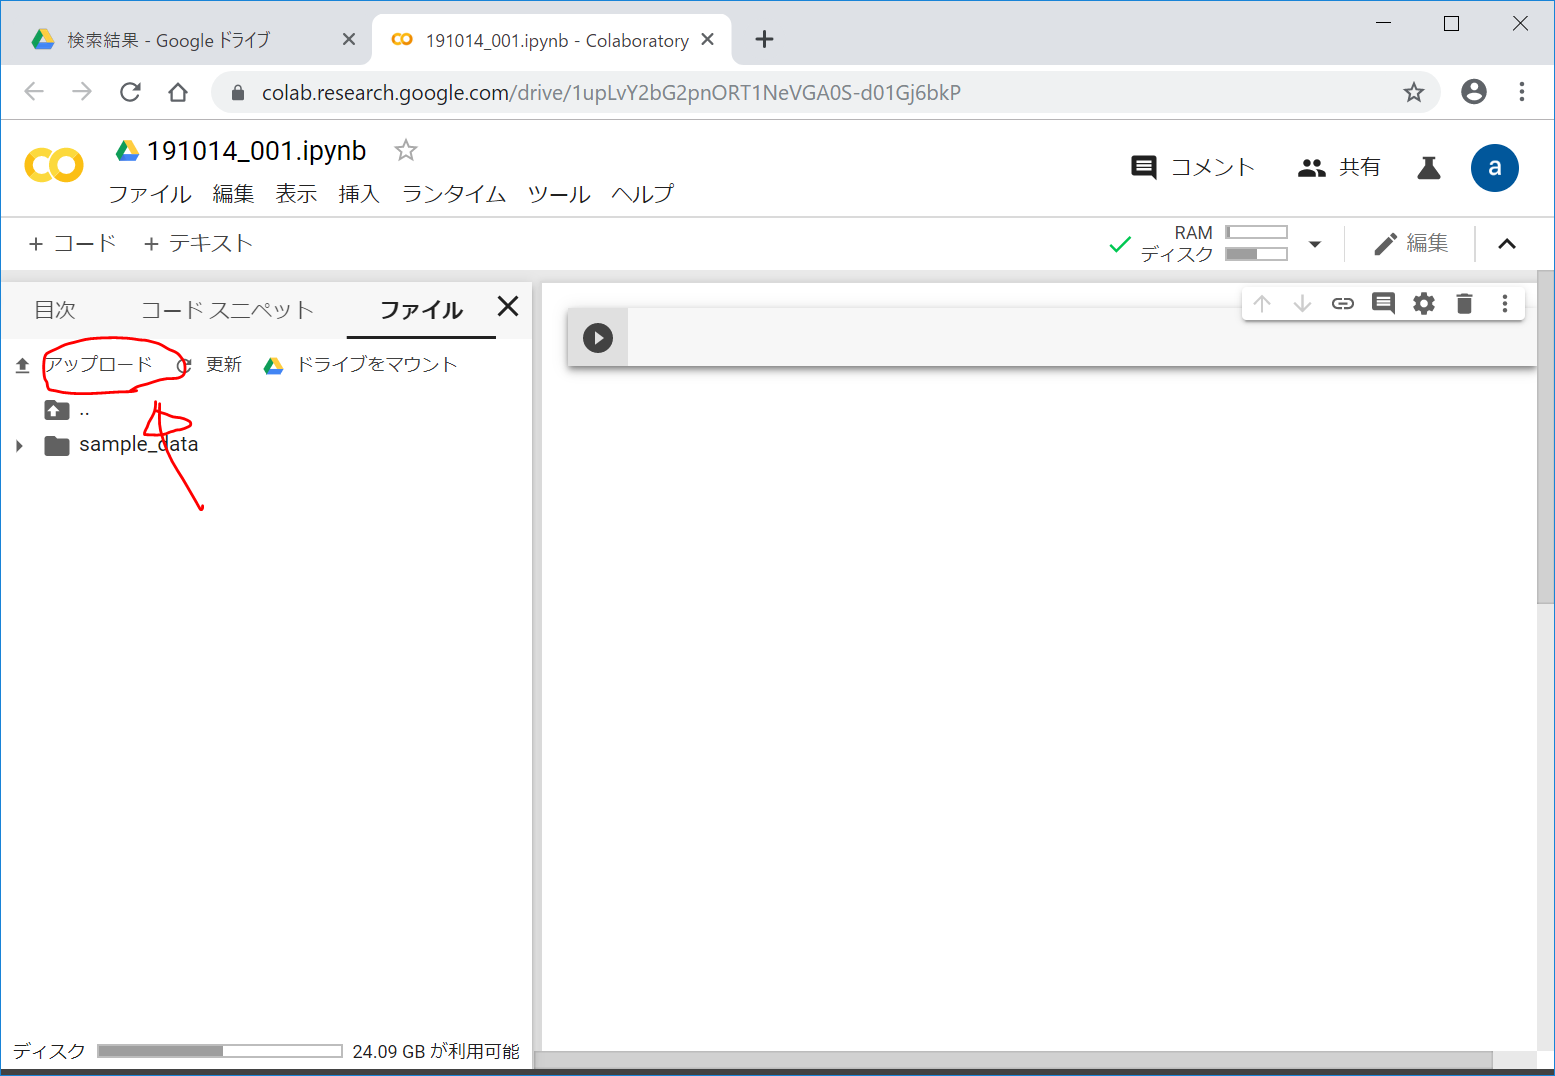
Task: Click the 共有 share button
Action: click(x=1339, y=168)
